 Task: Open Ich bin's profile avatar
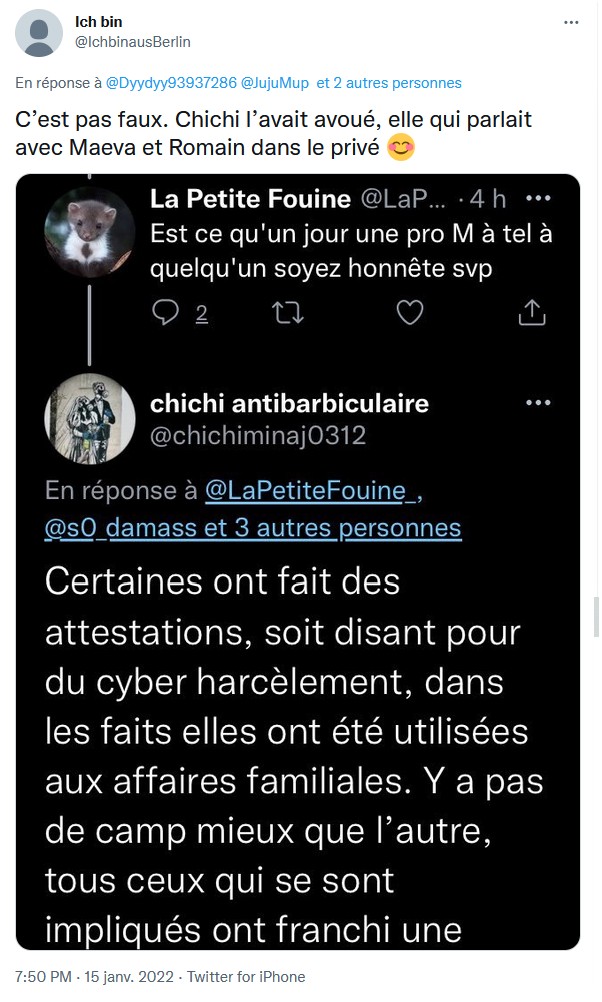pyautogui.click(x=39, y=33)
